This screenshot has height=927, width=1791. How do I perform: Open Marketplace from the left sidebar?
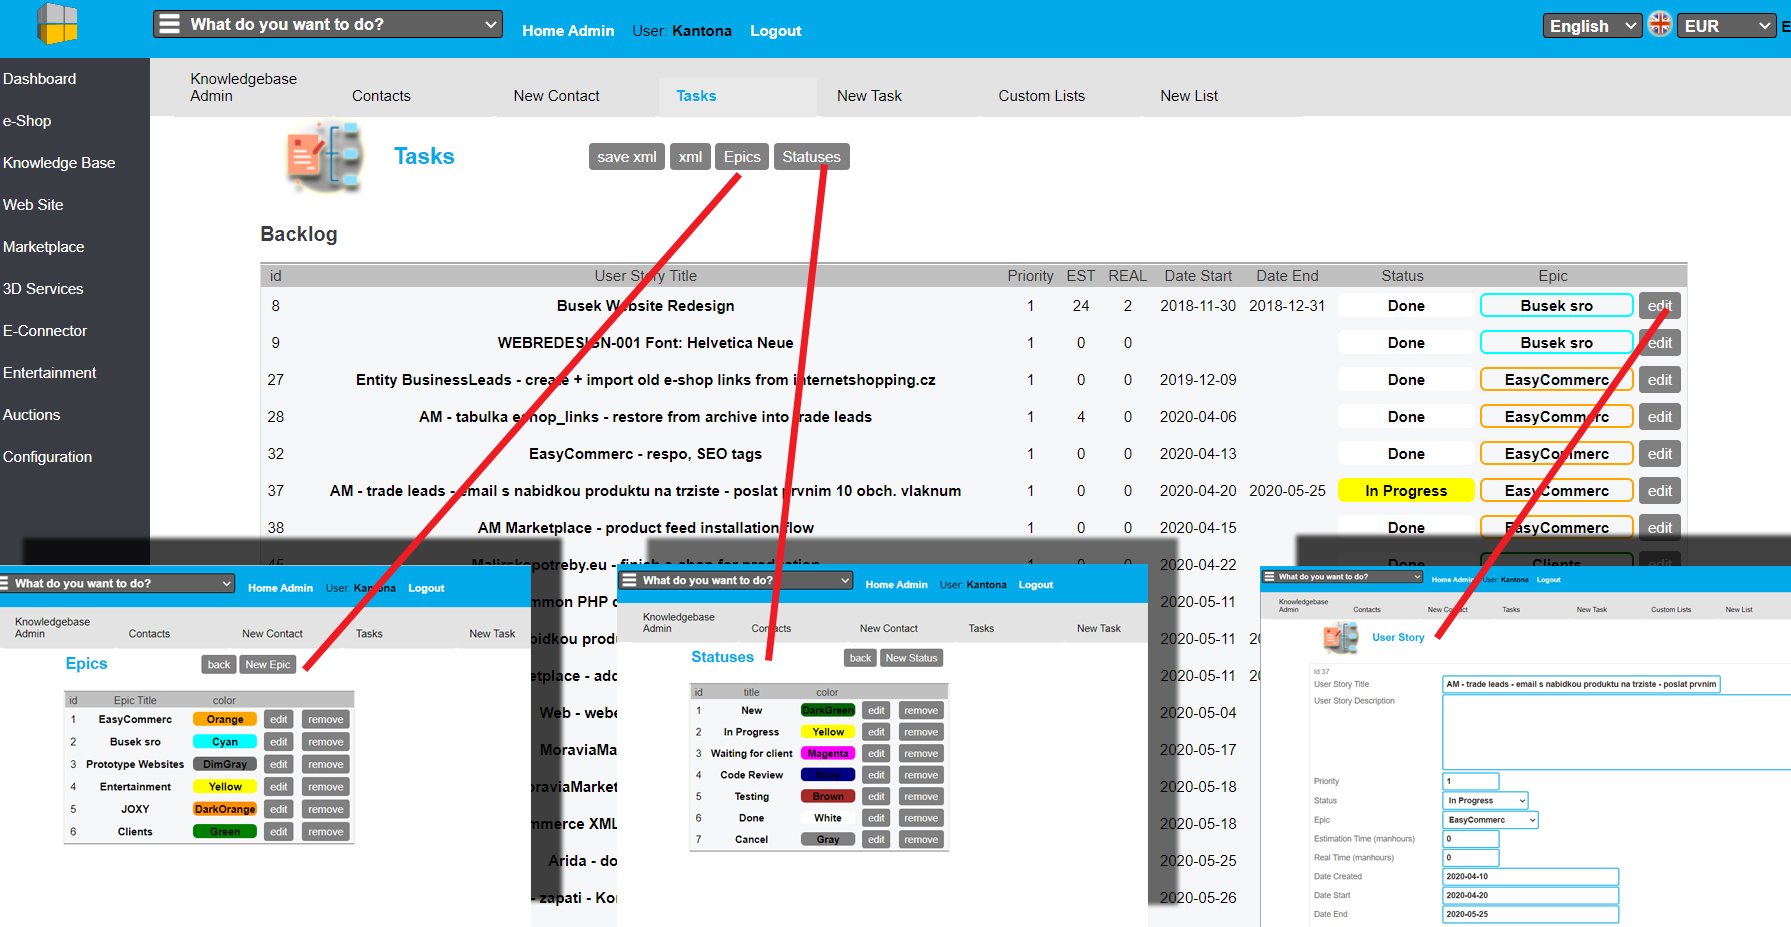[x=44, y=247]
